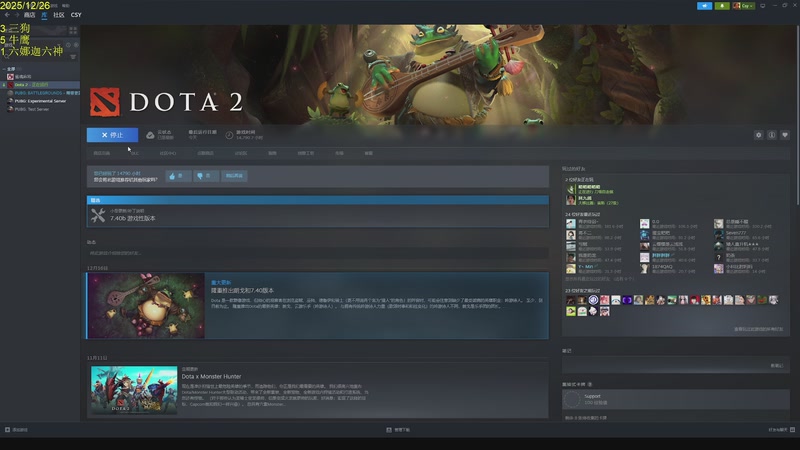Go back with the left arrow
This screenshot has width=800, height=450.
click(7, 15)
